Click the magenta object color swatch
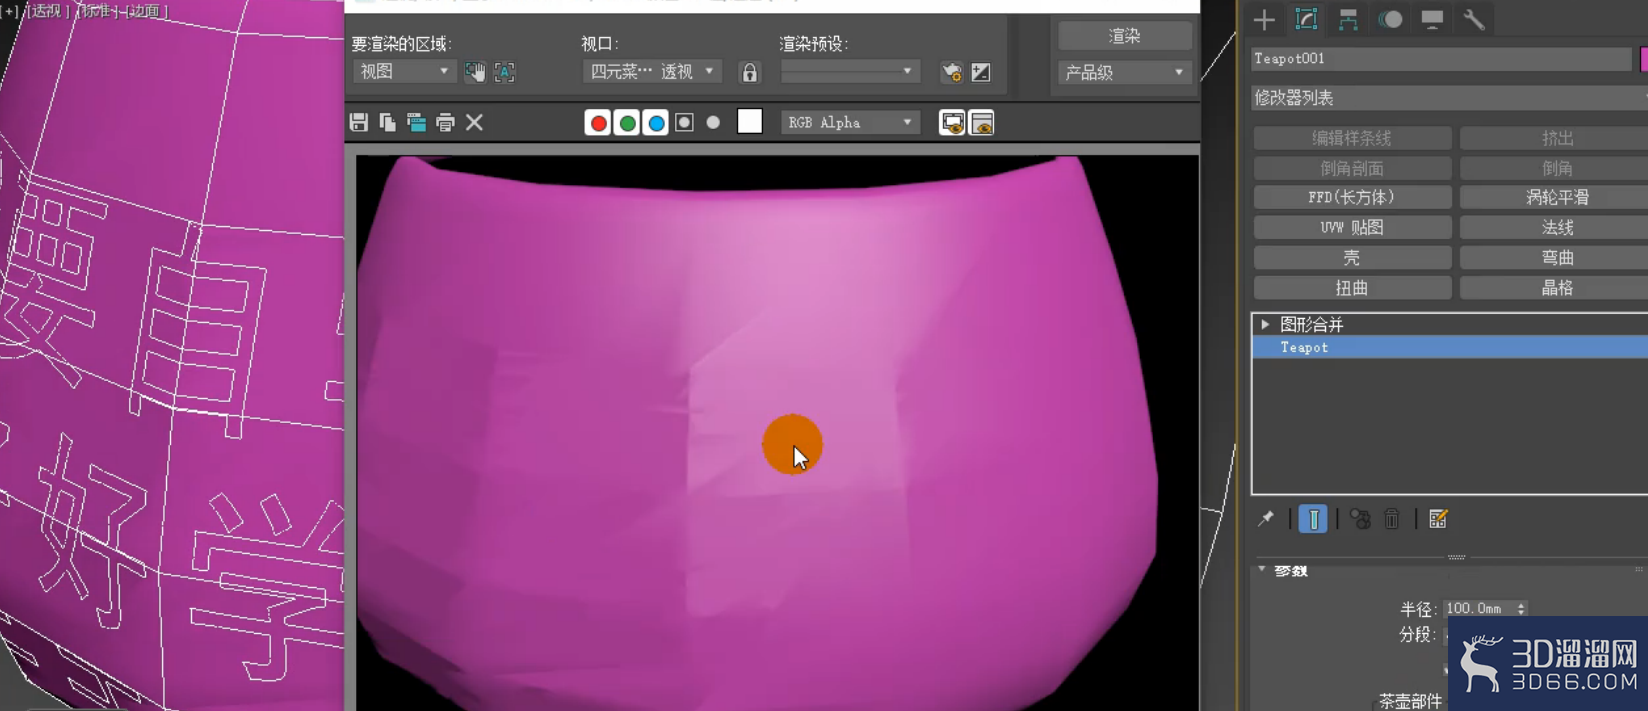 [1644, 59]
